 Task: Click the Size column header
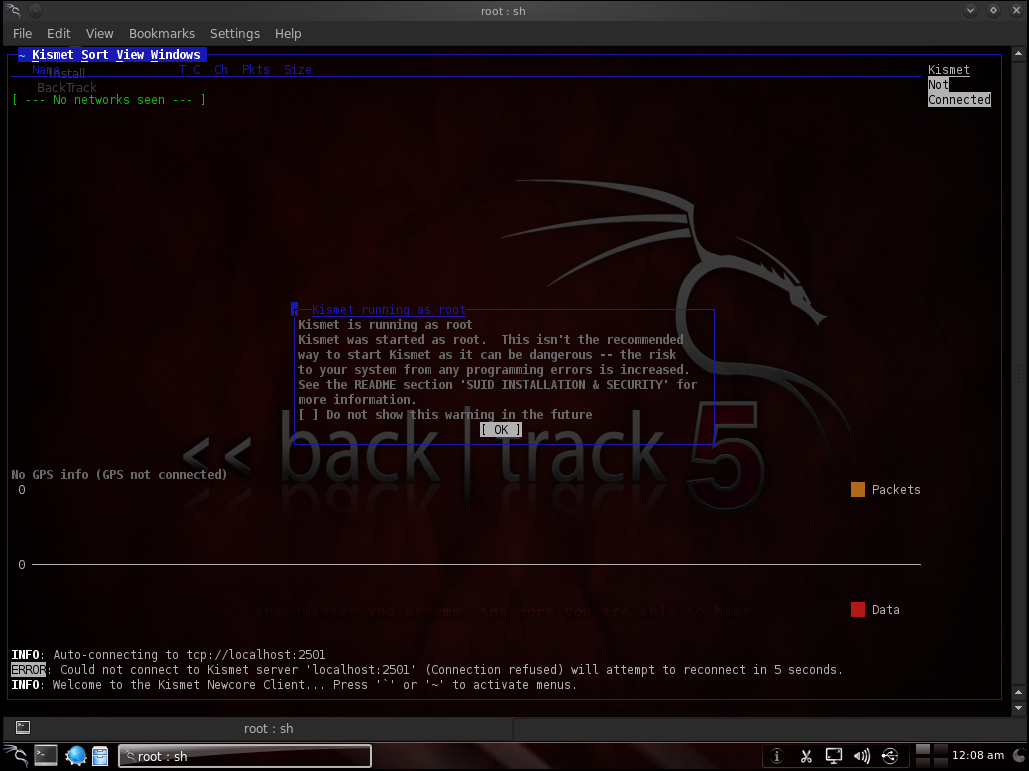[x=298, y=70]
